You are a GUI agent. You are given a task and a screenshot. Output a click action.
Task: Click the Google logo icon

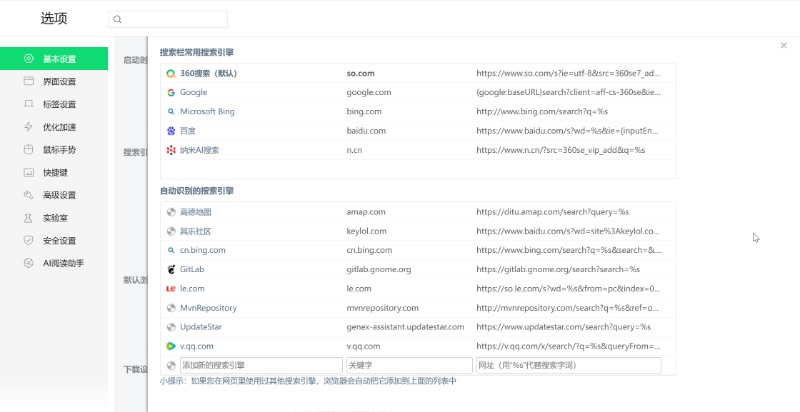tap(171, 92)
